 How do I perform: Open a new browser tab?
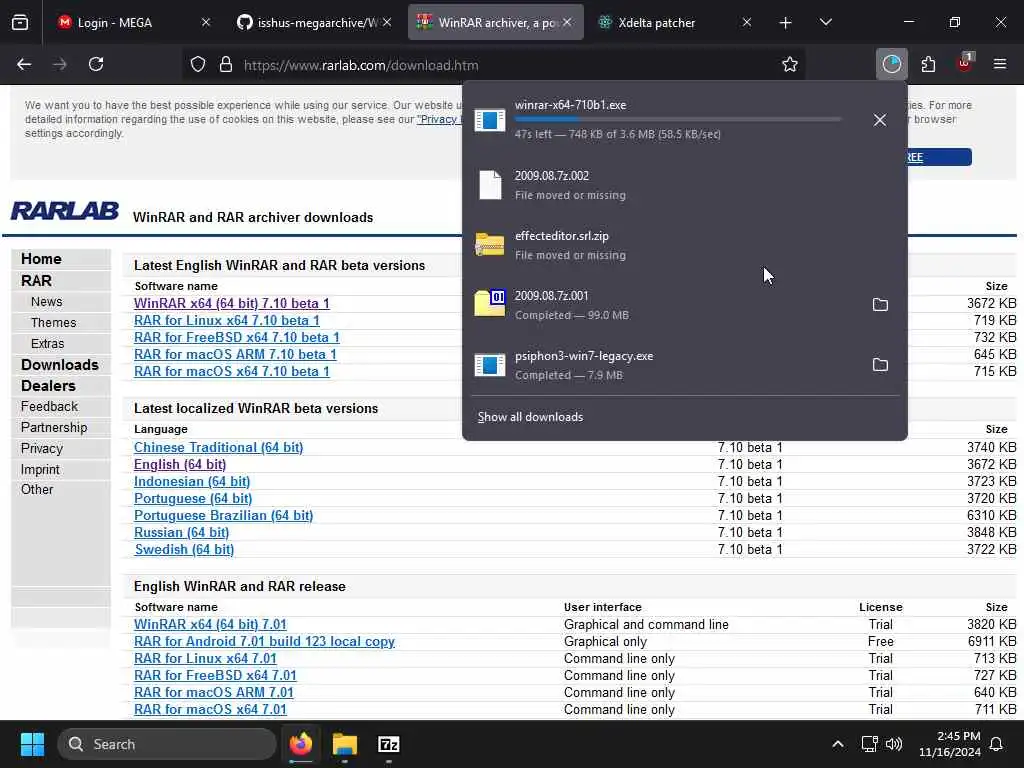click(x=786, y=23)
